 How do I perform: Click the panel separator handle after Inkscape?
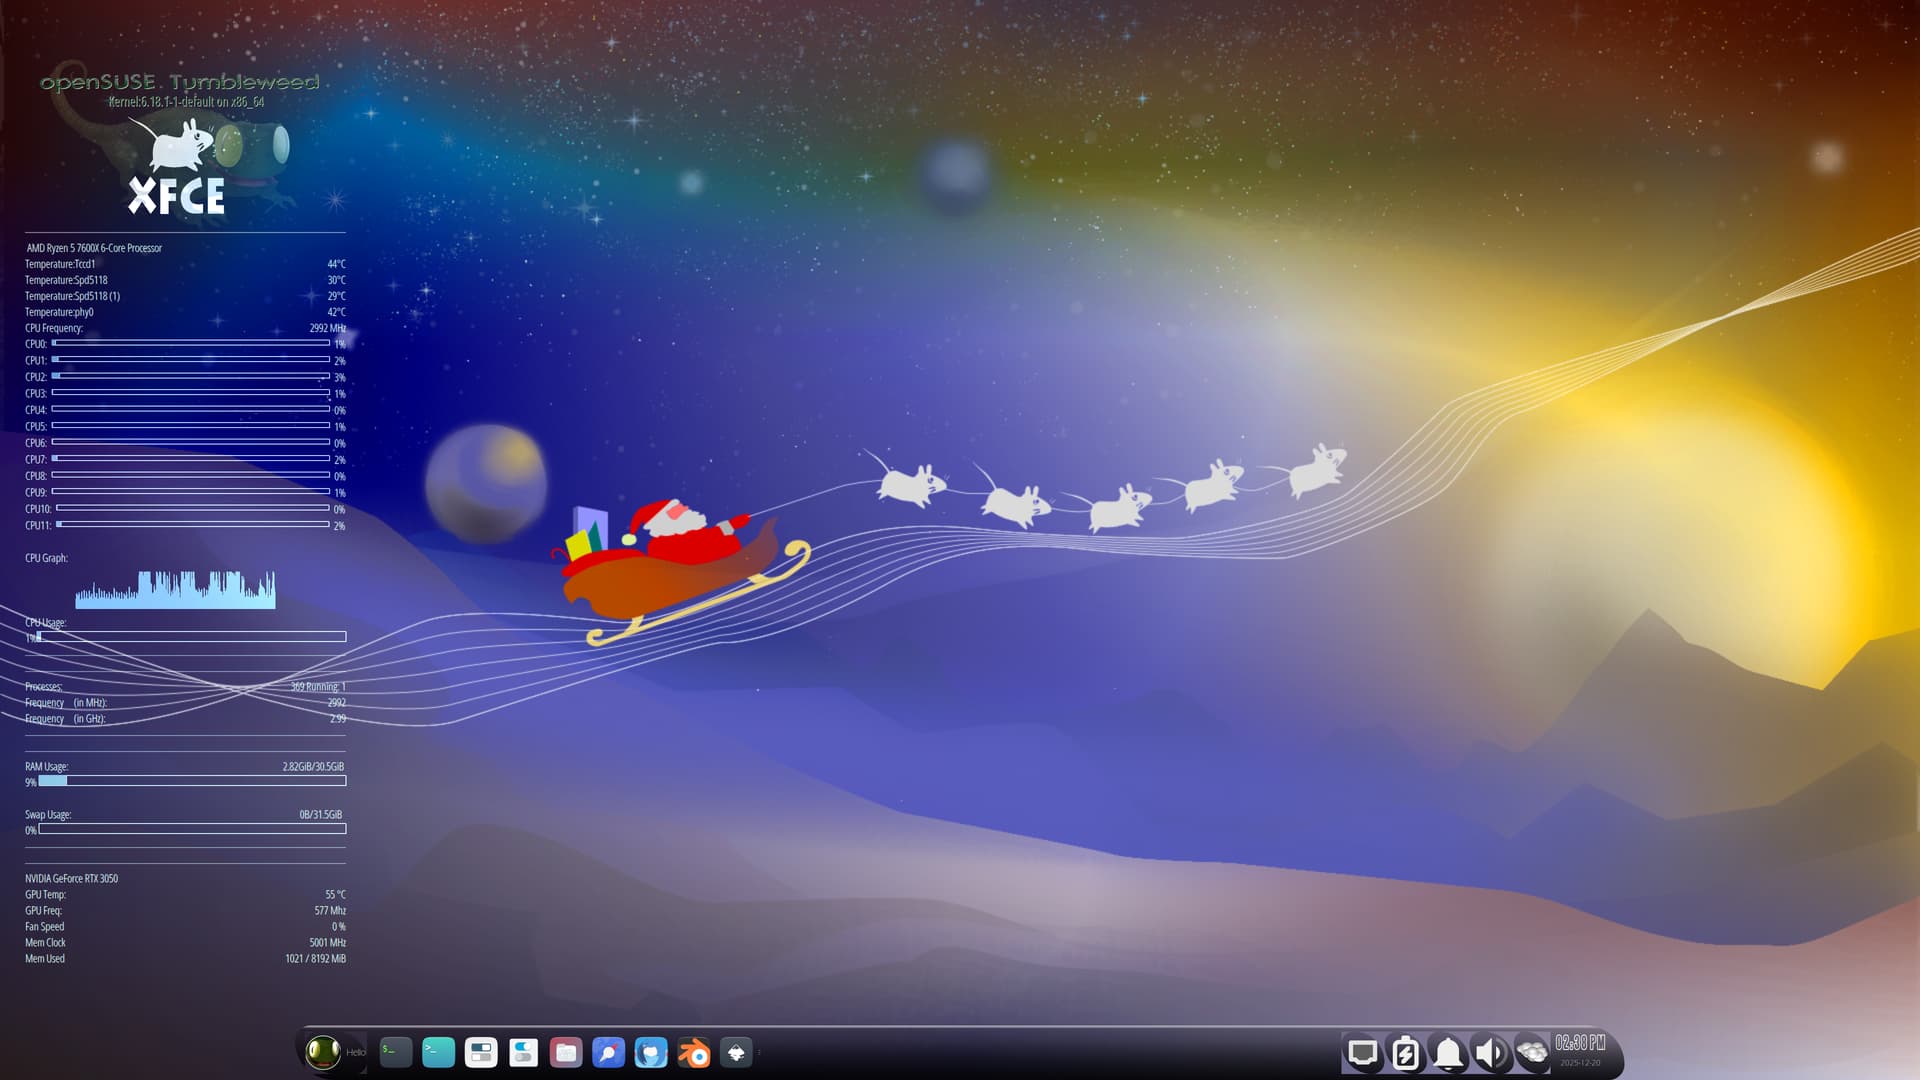759,1052
